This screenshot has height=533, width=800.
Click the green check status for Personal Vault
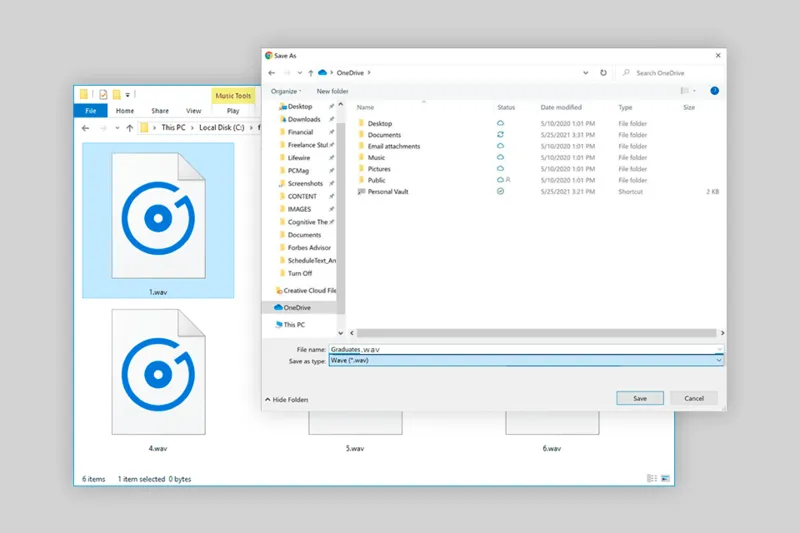501,191
